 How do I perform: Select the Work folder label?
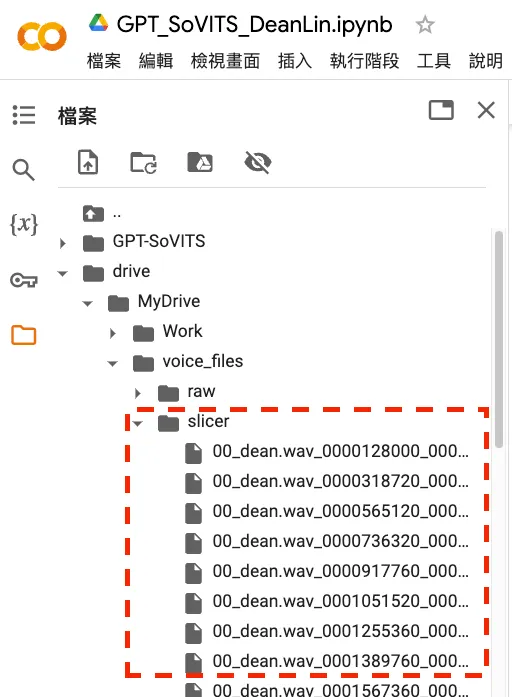pyautogui.click(x=182, y=331)
